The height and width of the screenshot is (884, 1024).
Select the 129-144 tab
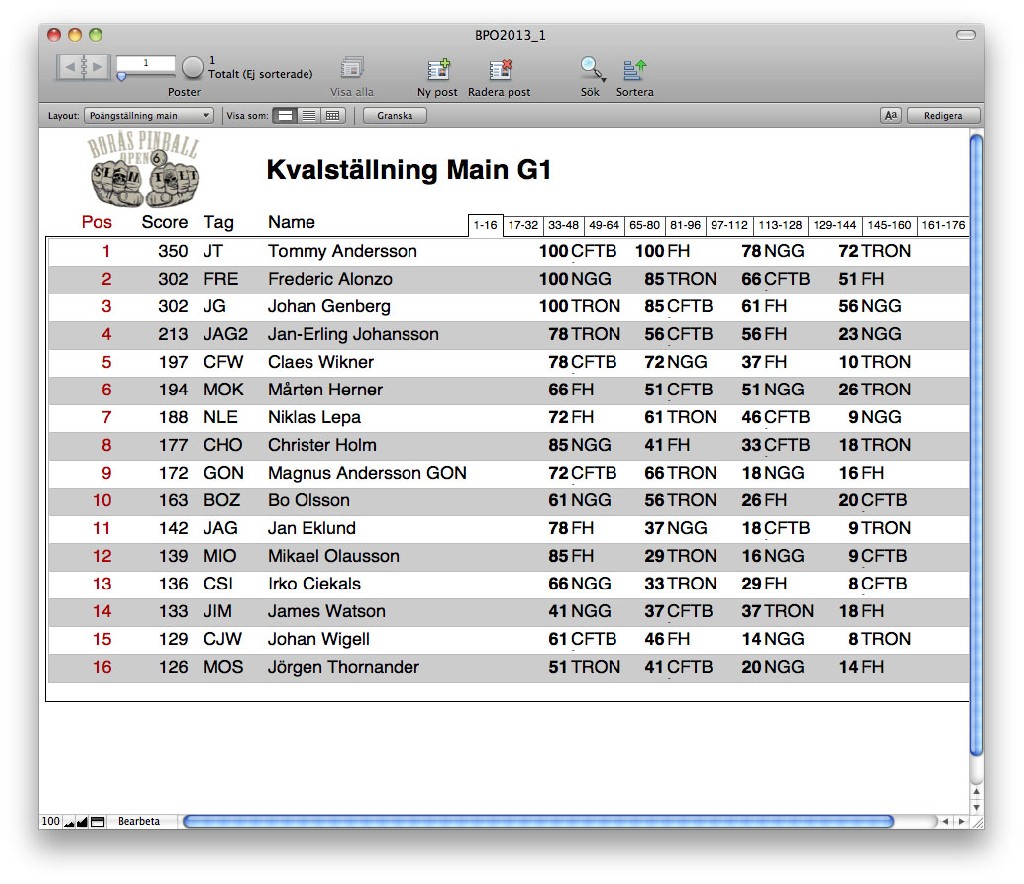(x=835, y=225)
